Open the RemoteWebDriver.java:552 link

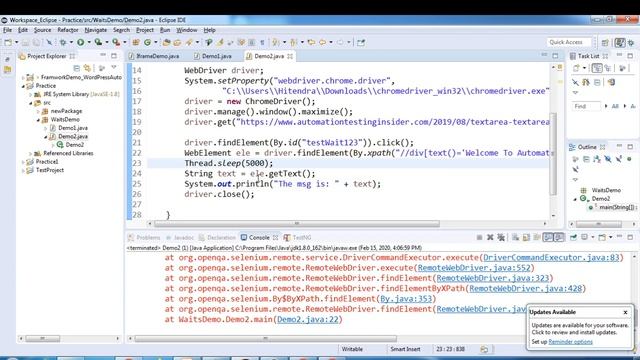[x=474, y=268]
